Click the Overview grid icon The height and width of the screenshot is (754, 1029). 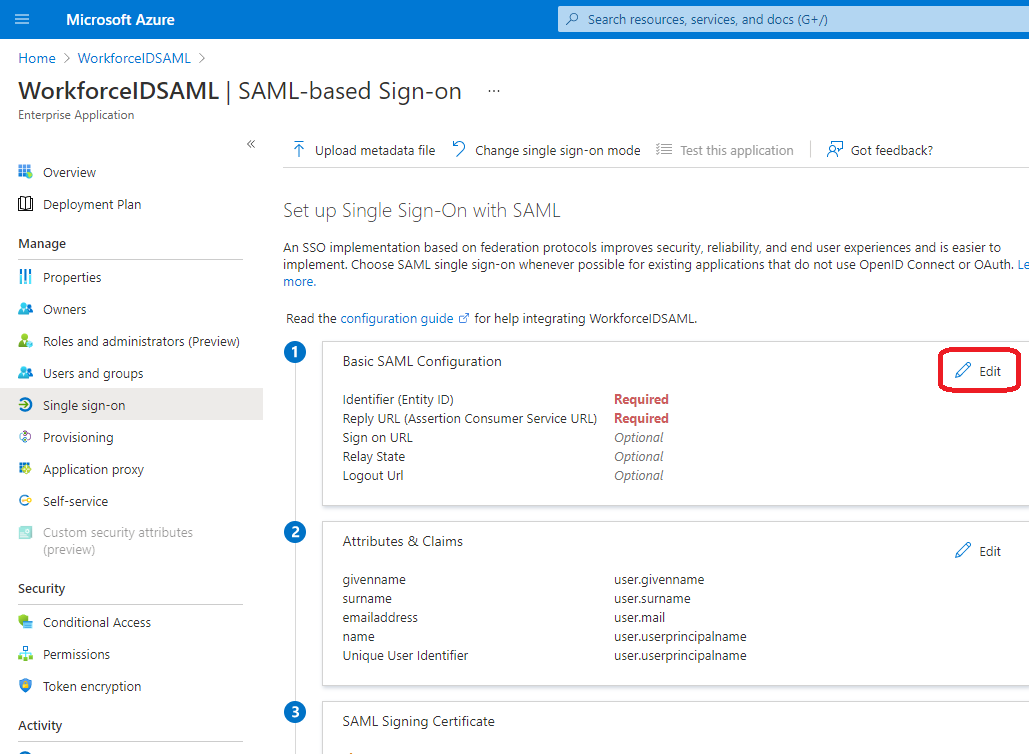click(26, 172)
